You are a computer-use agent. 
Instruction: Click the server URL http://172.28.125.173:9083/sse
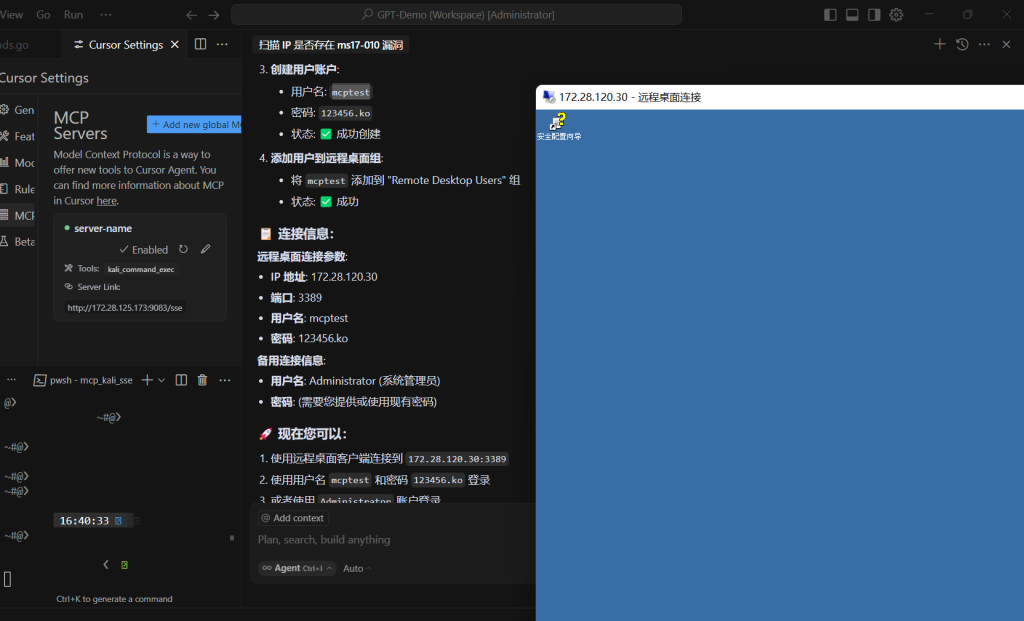click(x=125, y=308)
